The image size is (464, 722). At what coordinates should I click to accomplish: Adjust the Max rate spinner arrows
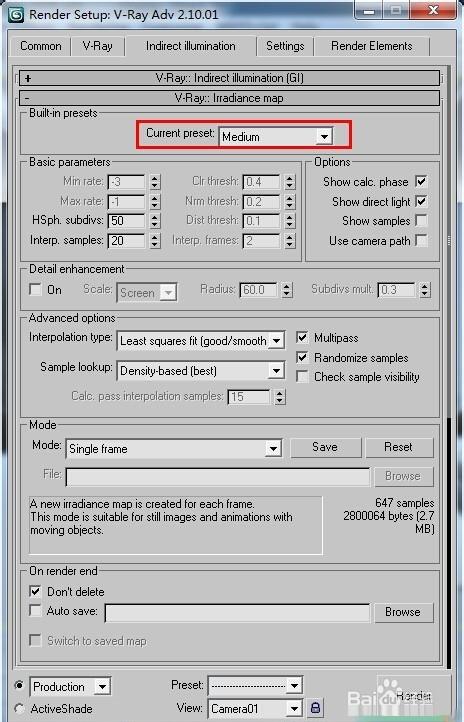click(155, 201)
